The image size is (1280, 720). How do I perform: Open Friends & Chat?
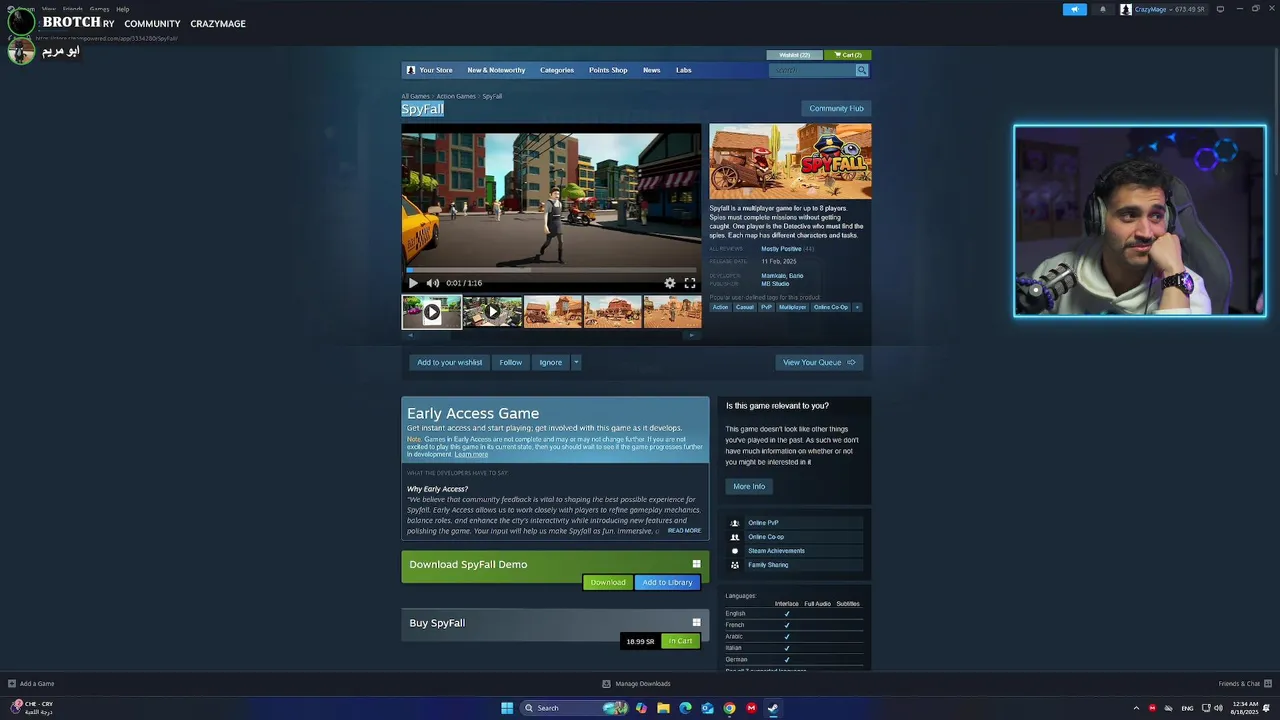(x=1245, y=684)
